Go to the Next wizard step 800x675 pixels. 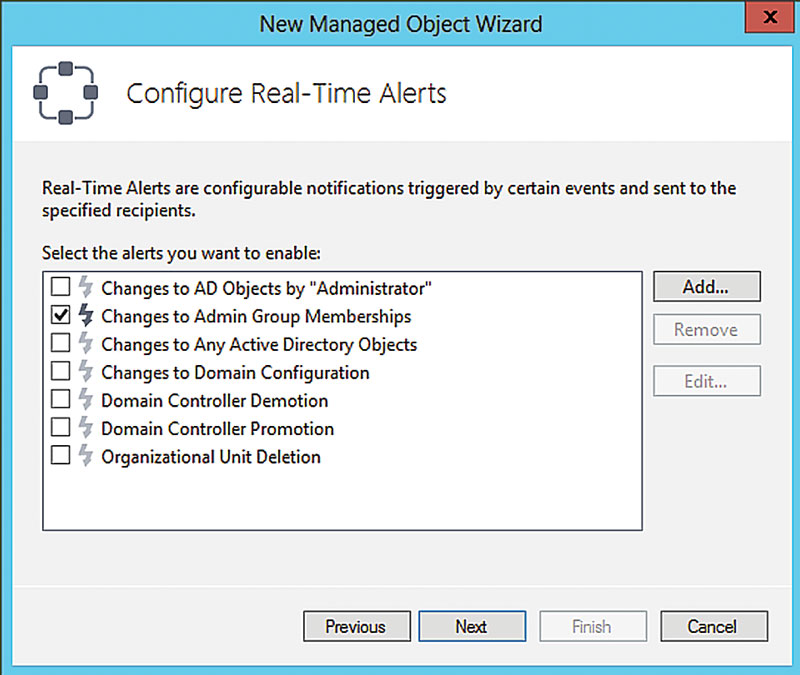pos(471,627)
